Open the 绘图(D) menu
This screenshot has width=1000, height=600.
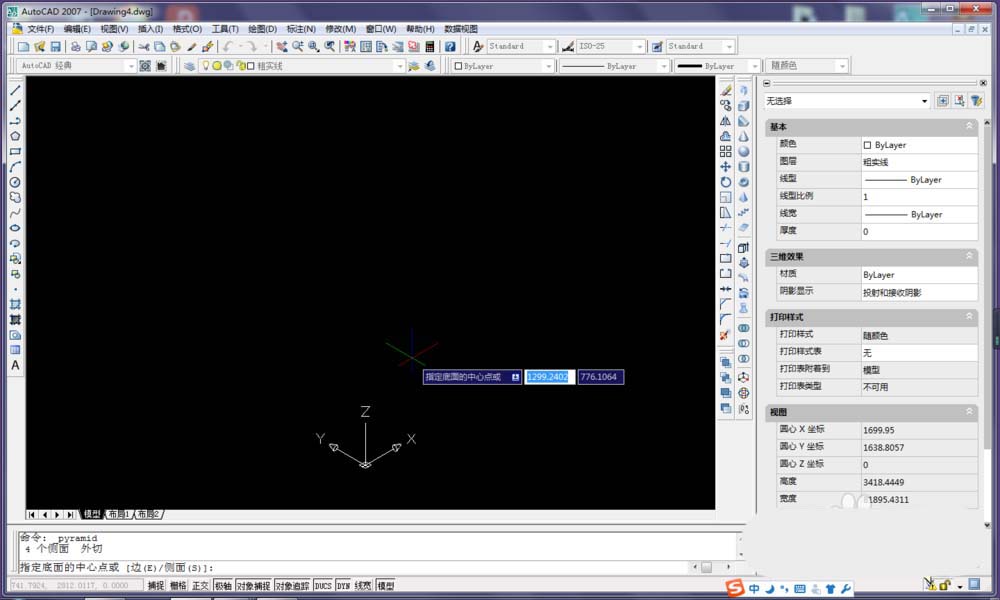click(x=262, y=29)
